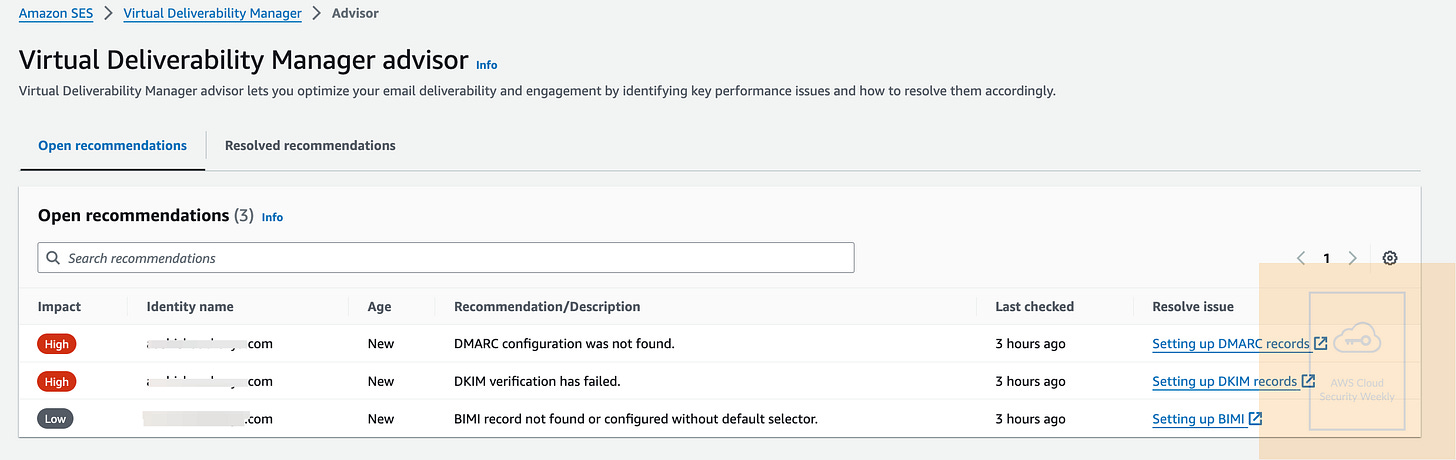Screen dimensions: 1456x460
Task: Switch to Resolved recommendations tab
Action: pyautogui.click(x=310, y=145)
